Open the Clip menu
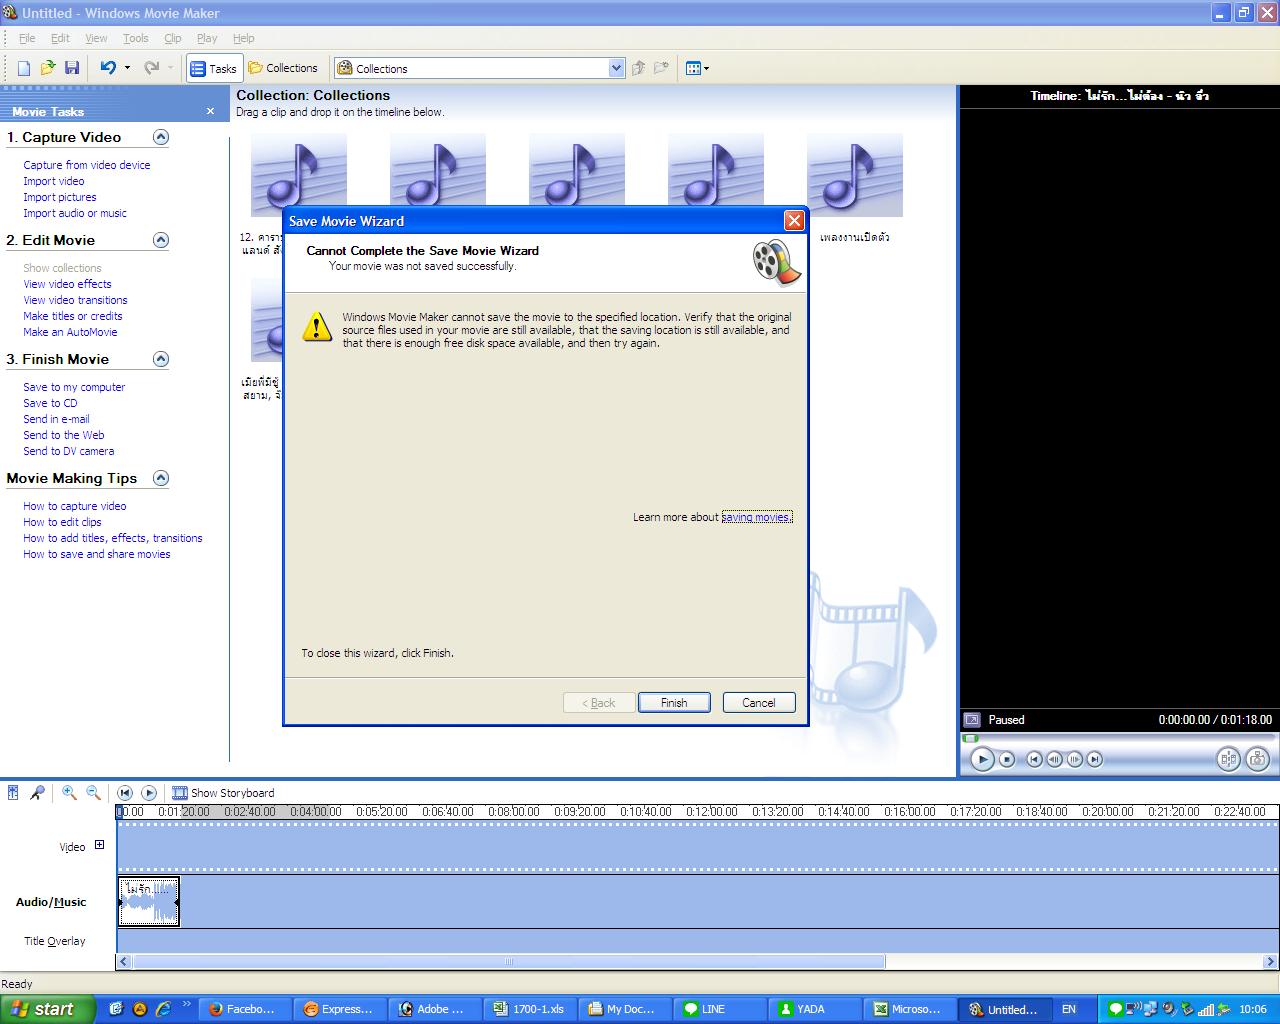Image resolution: width=1280 pixels, height=1024 pixels. (173, 38)
